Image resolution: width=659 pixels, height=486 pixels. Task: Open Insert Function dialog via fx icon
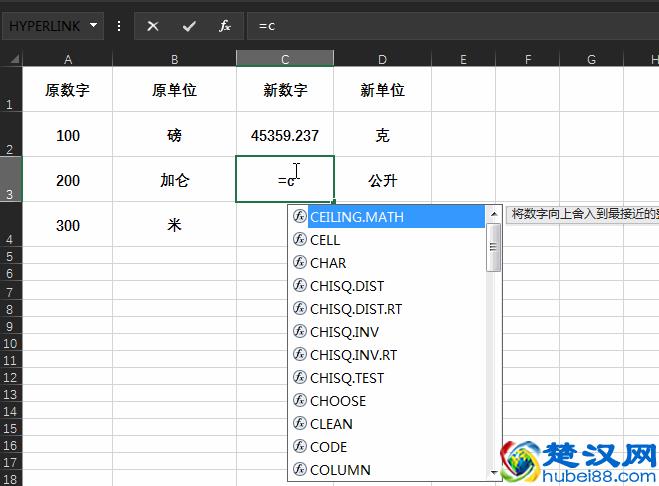point(225,26)
